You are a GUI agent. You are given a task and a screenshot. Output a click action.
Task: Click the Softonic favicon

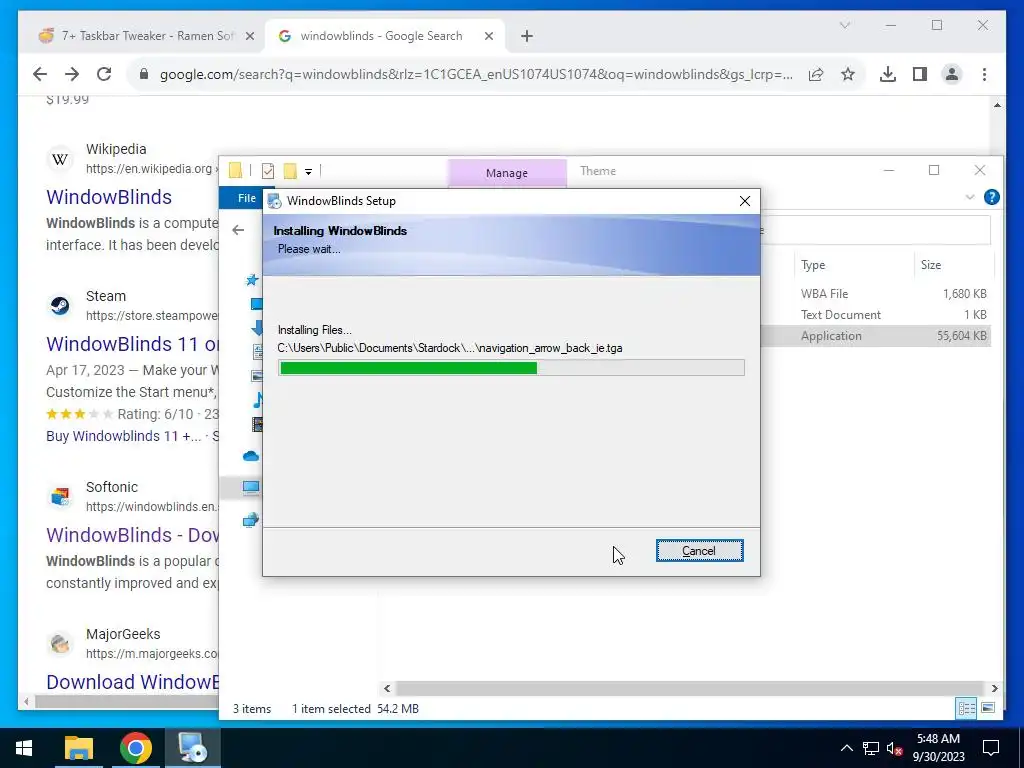pos(59,496)
